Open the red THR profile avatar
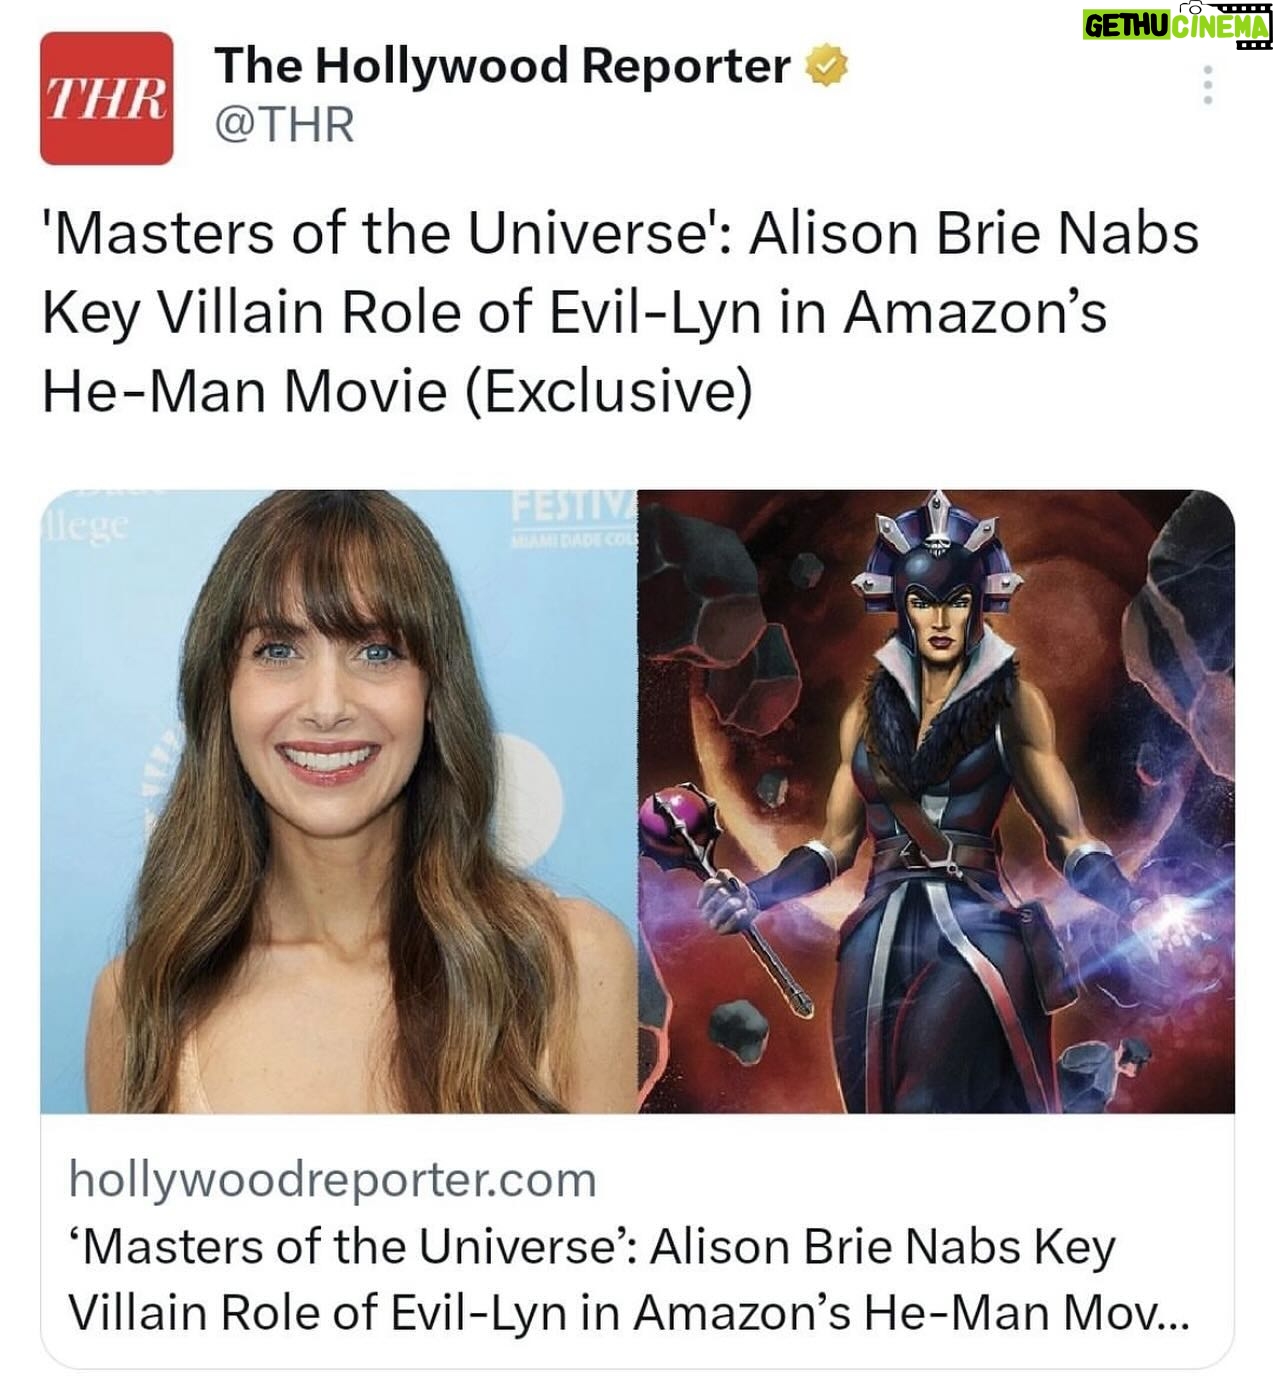 pos(106,98)
